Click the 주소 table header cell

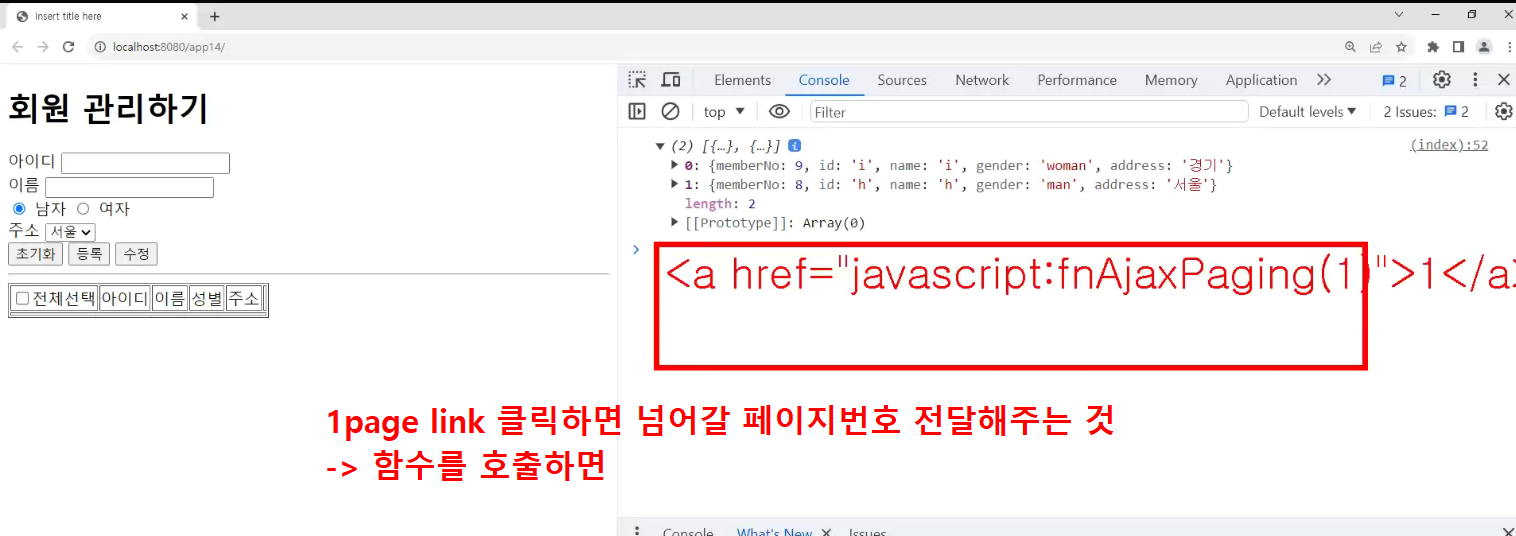pos(244,298)
